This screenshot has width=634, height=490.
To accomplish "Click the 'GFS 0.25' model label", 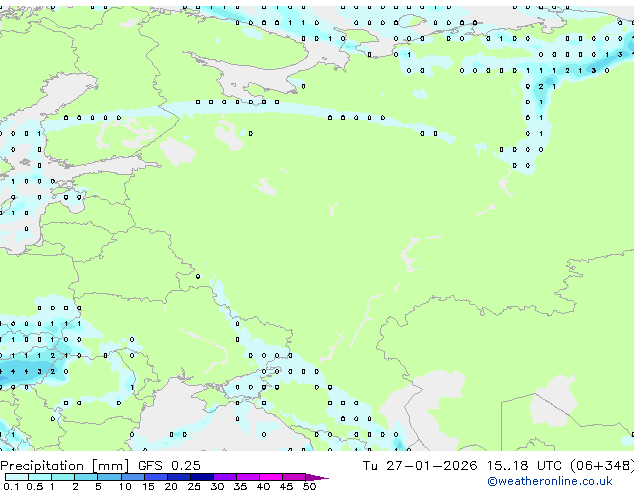I will pyautogui.click(x=169, y=466).
